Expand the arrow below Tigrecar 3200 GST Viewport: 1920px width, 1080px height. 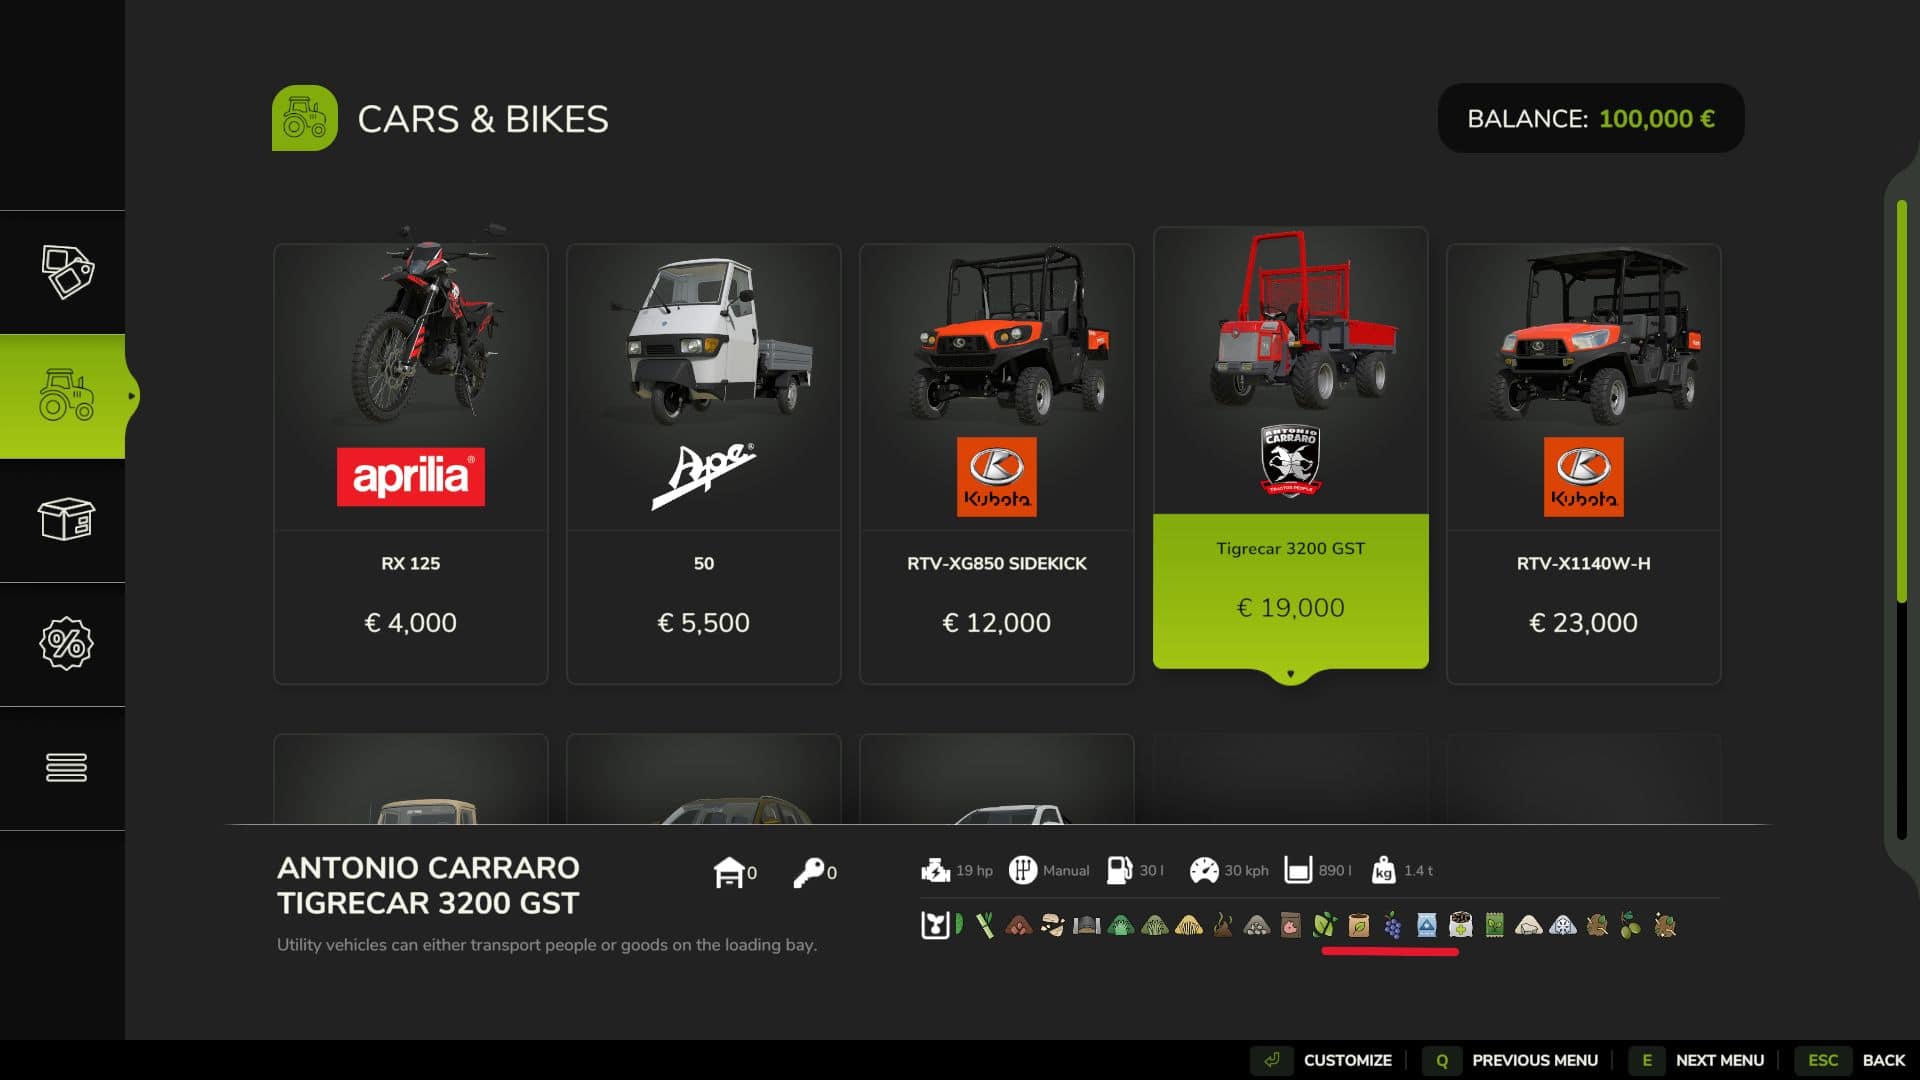[x=1290, y=675]
